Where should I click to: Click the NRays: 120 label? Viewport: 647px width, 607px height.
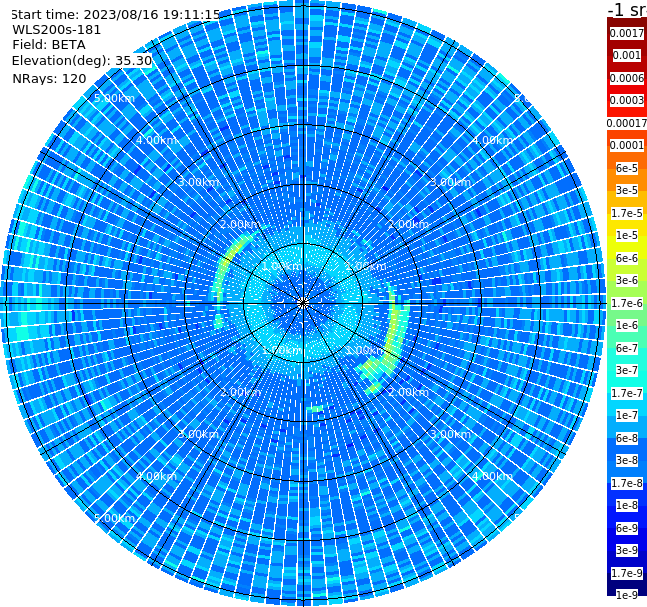[x=49, y=78]
